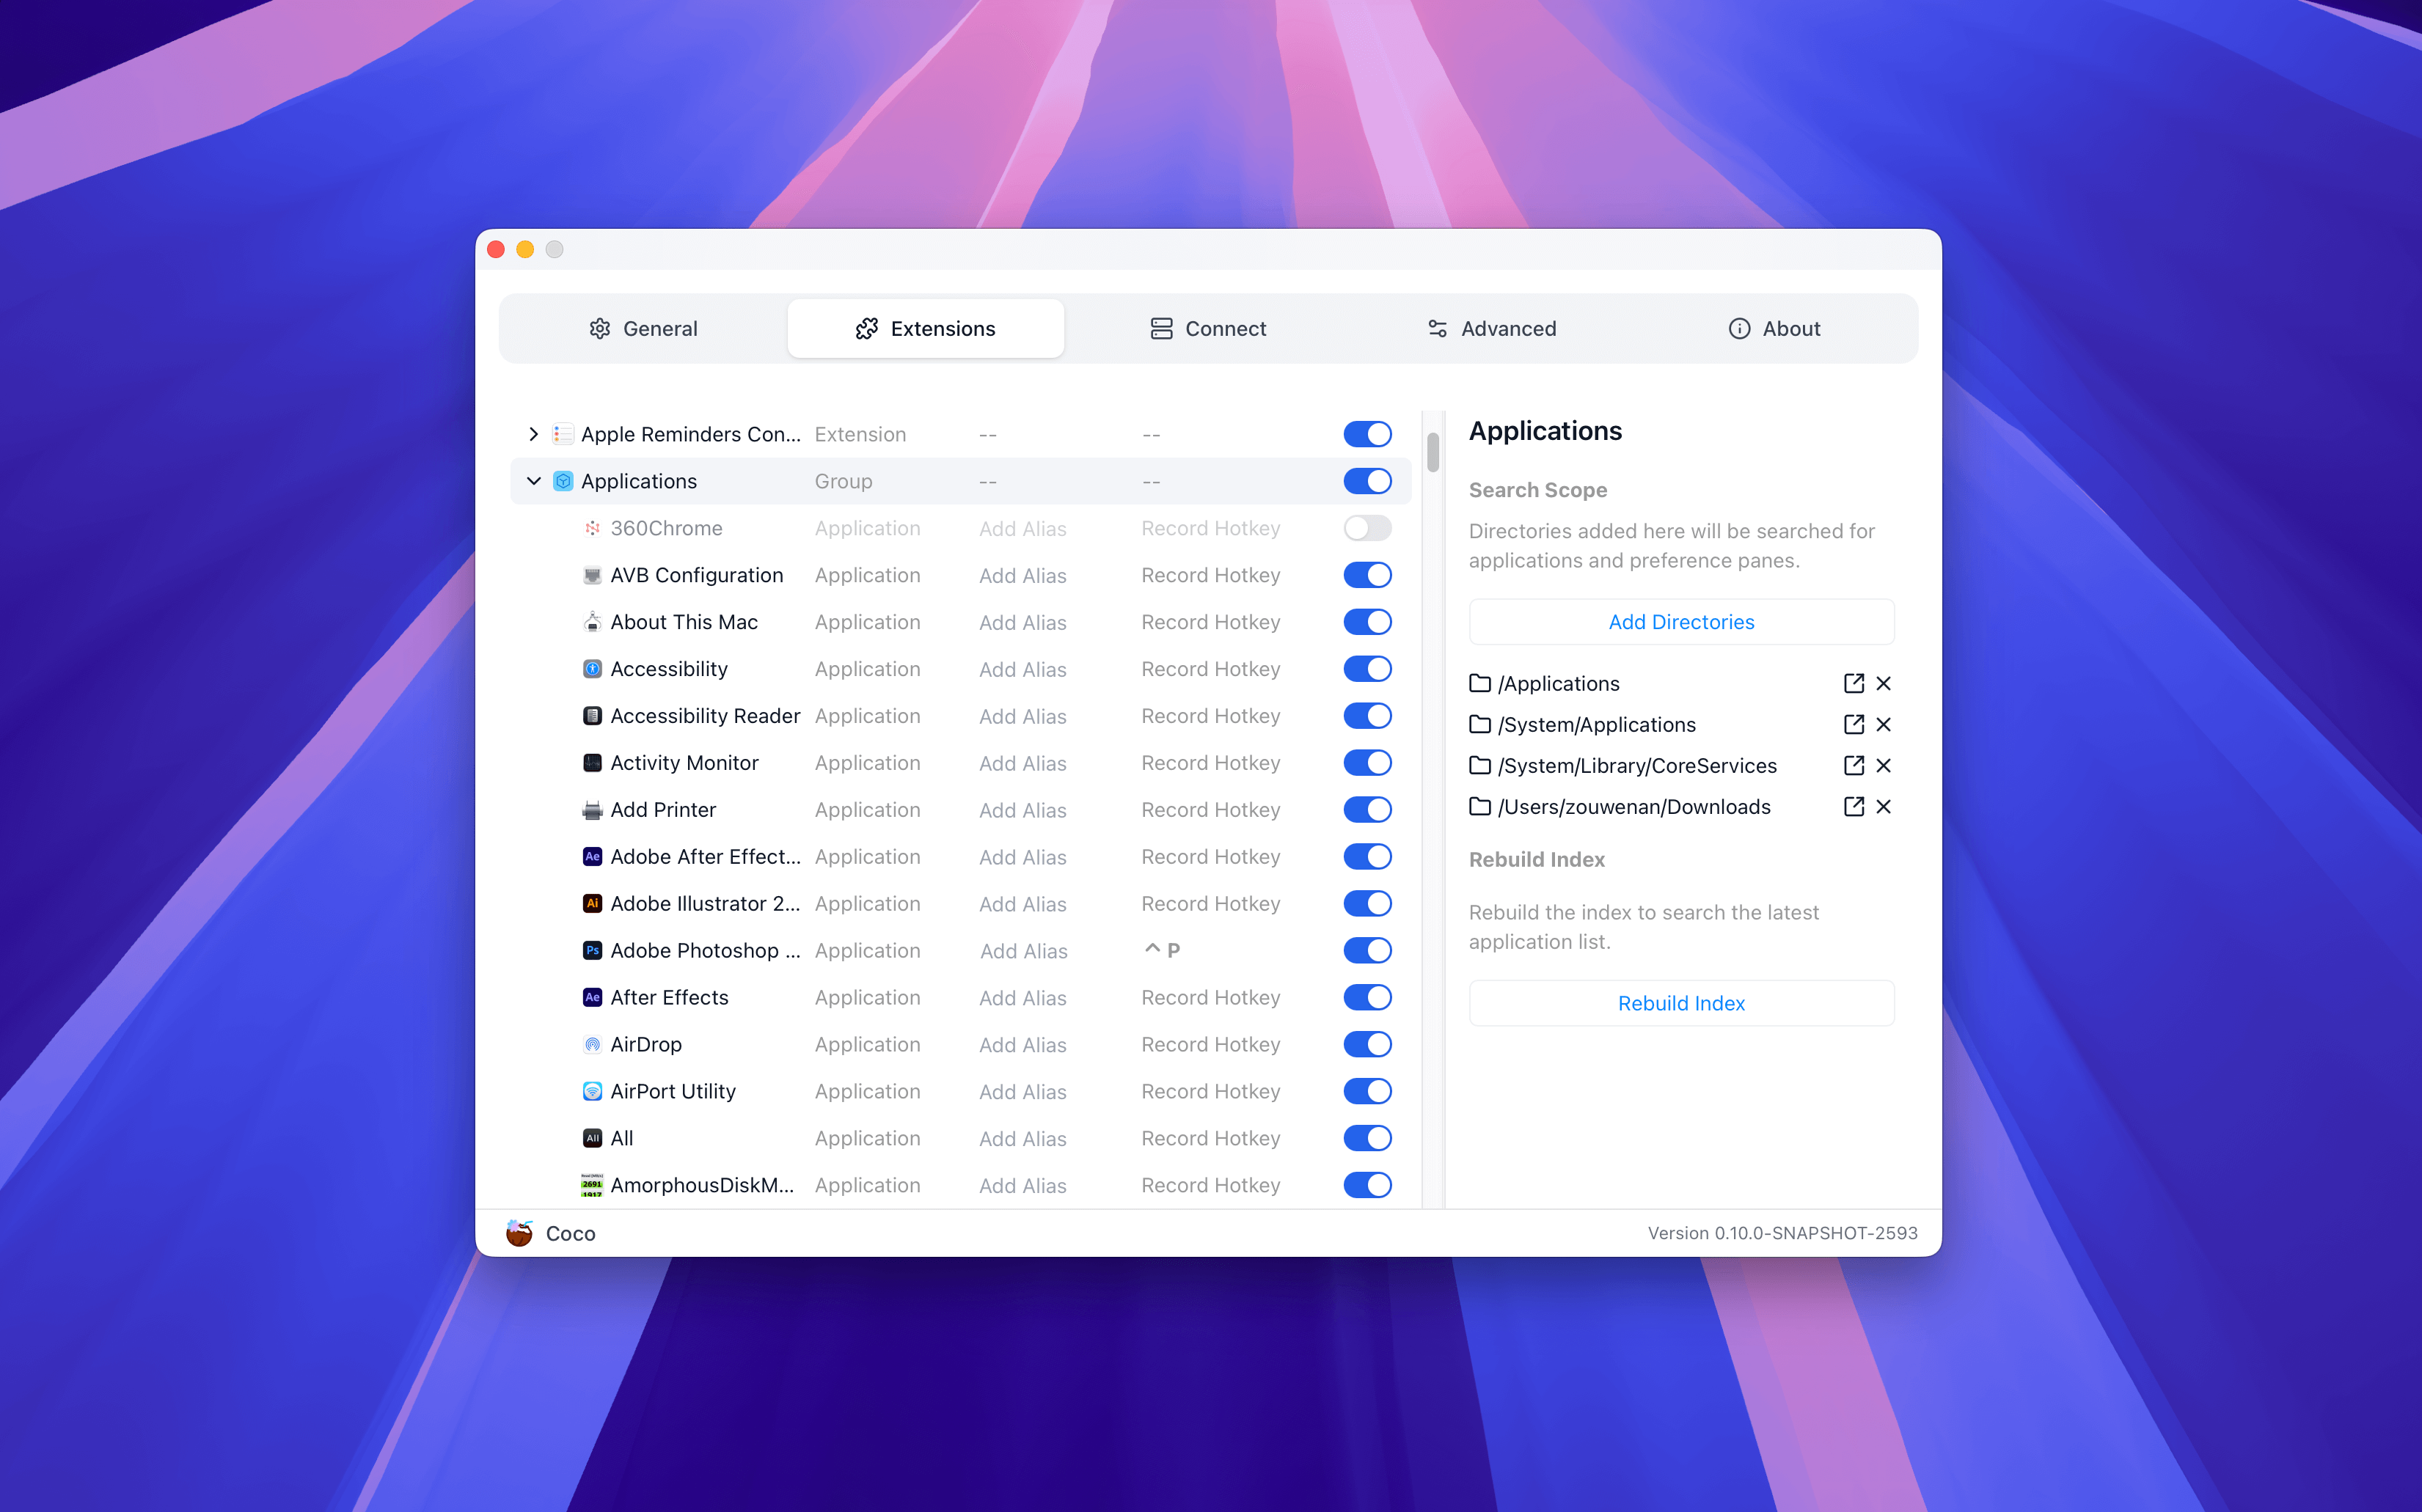Open /System/Library/CoreServices external link icon
This screenshot has width=2422, height=1512.
1853,765
